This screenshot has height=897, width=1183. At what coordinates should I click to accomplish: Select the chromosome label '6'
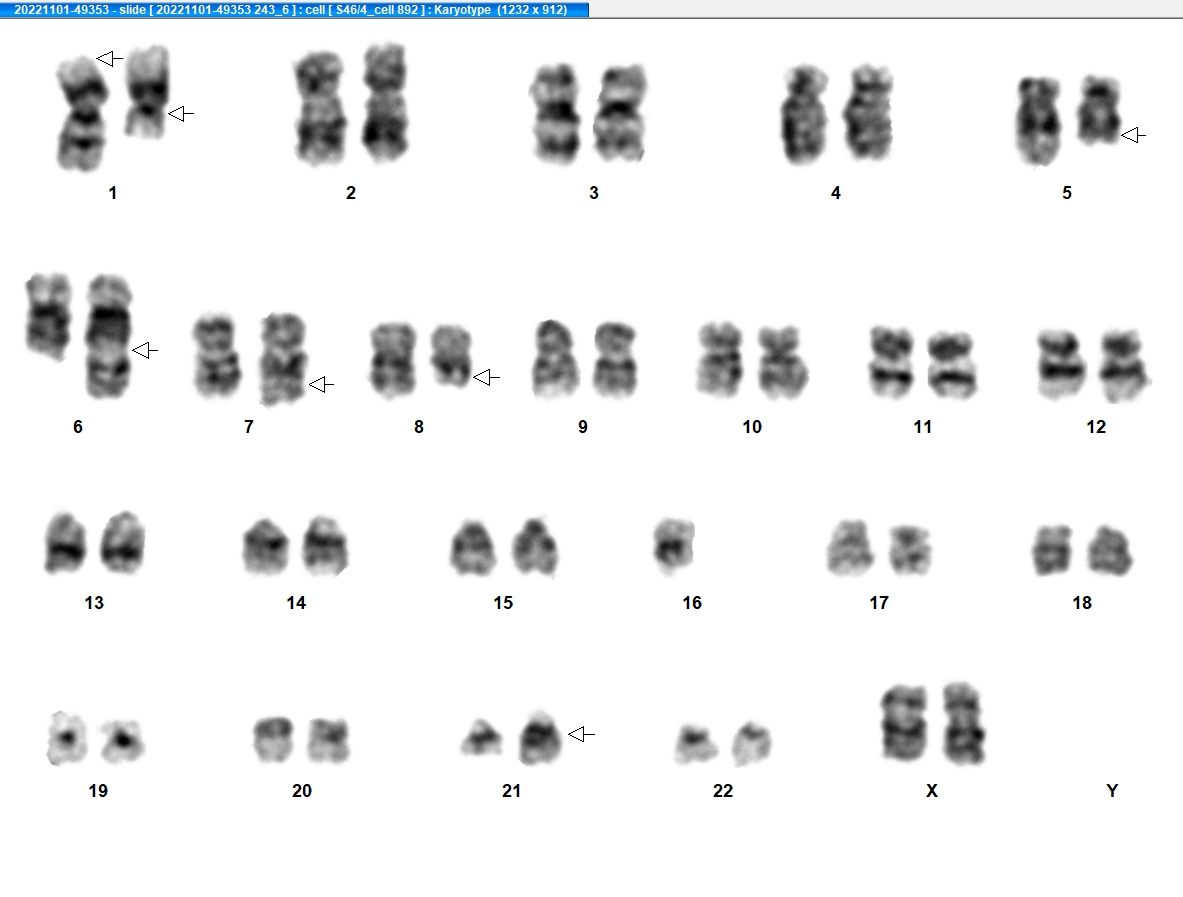(x=78, y=427)
